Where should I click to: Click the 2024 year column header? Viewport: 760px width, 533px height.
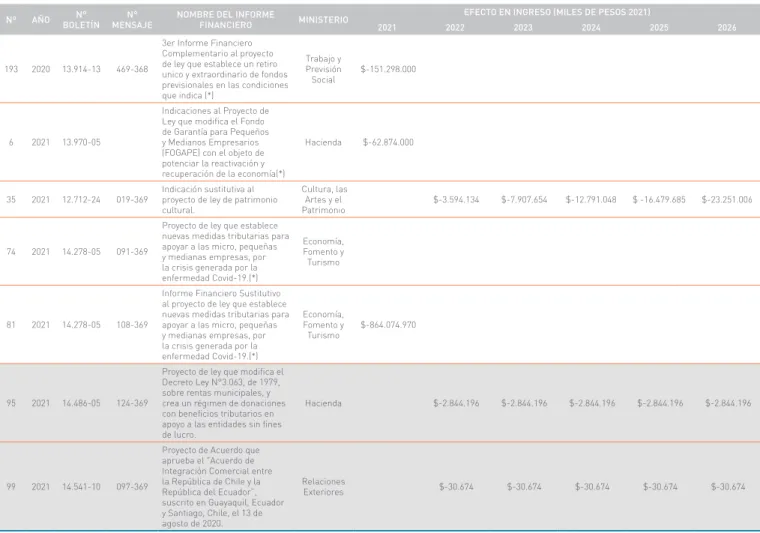tap(591, 28)
